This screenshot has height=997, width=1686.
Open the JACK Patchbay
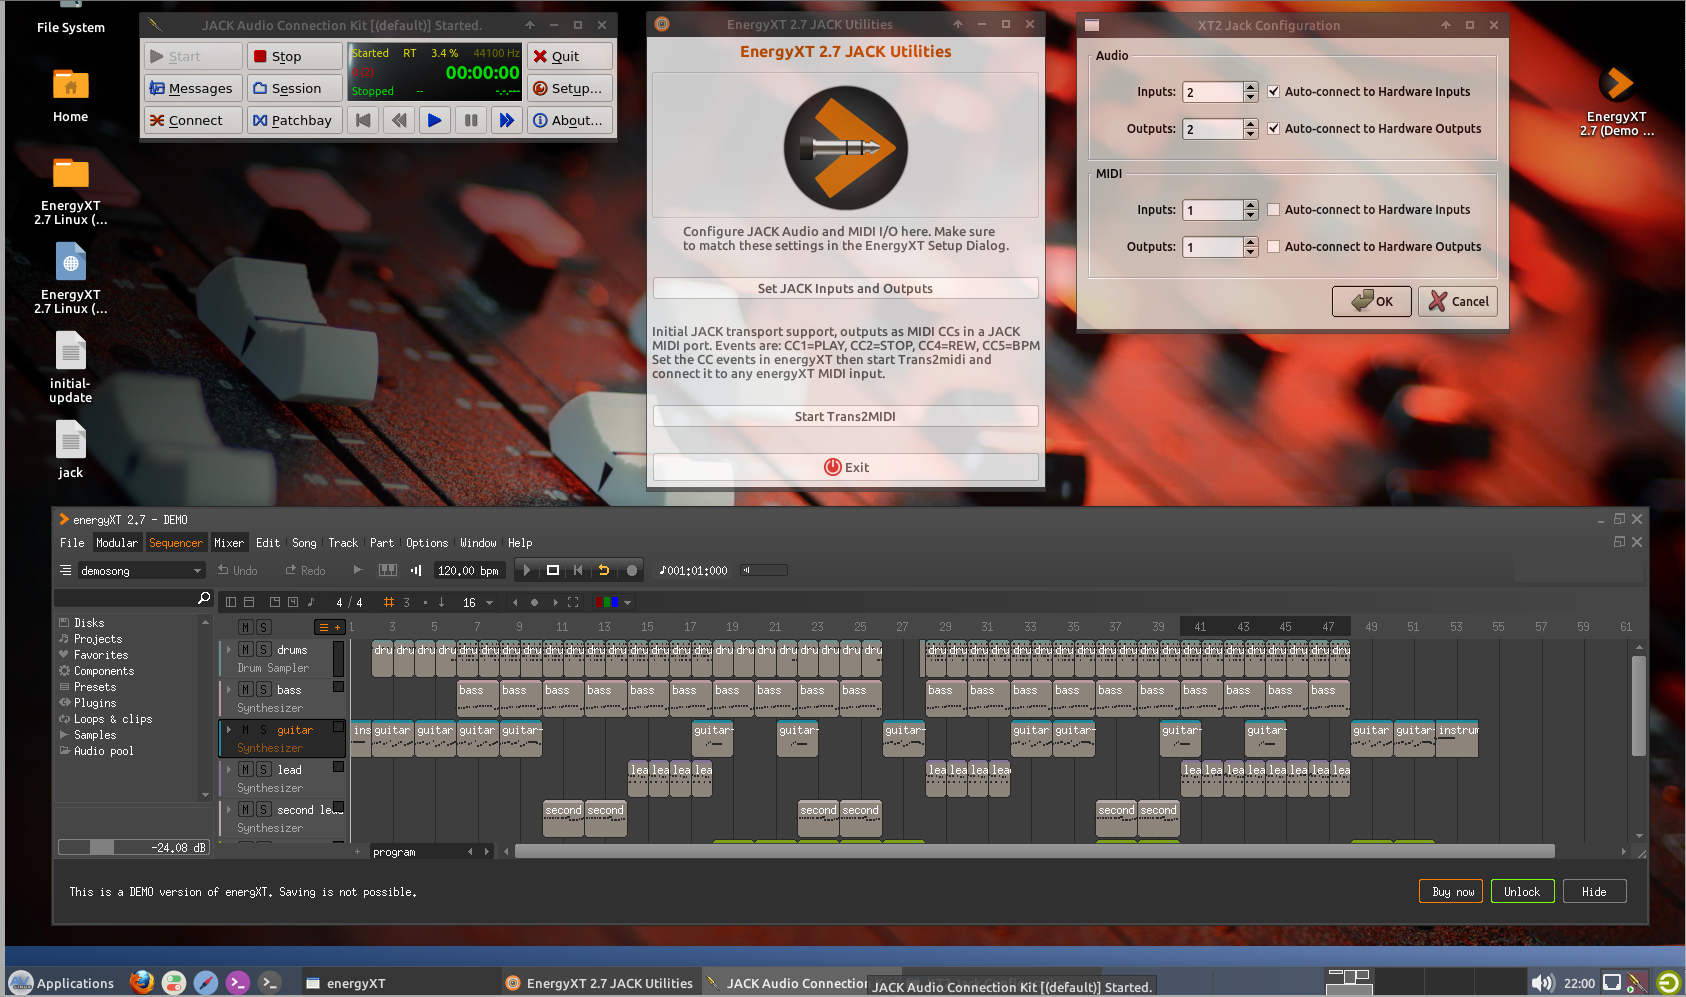click(x=294, y=120)
